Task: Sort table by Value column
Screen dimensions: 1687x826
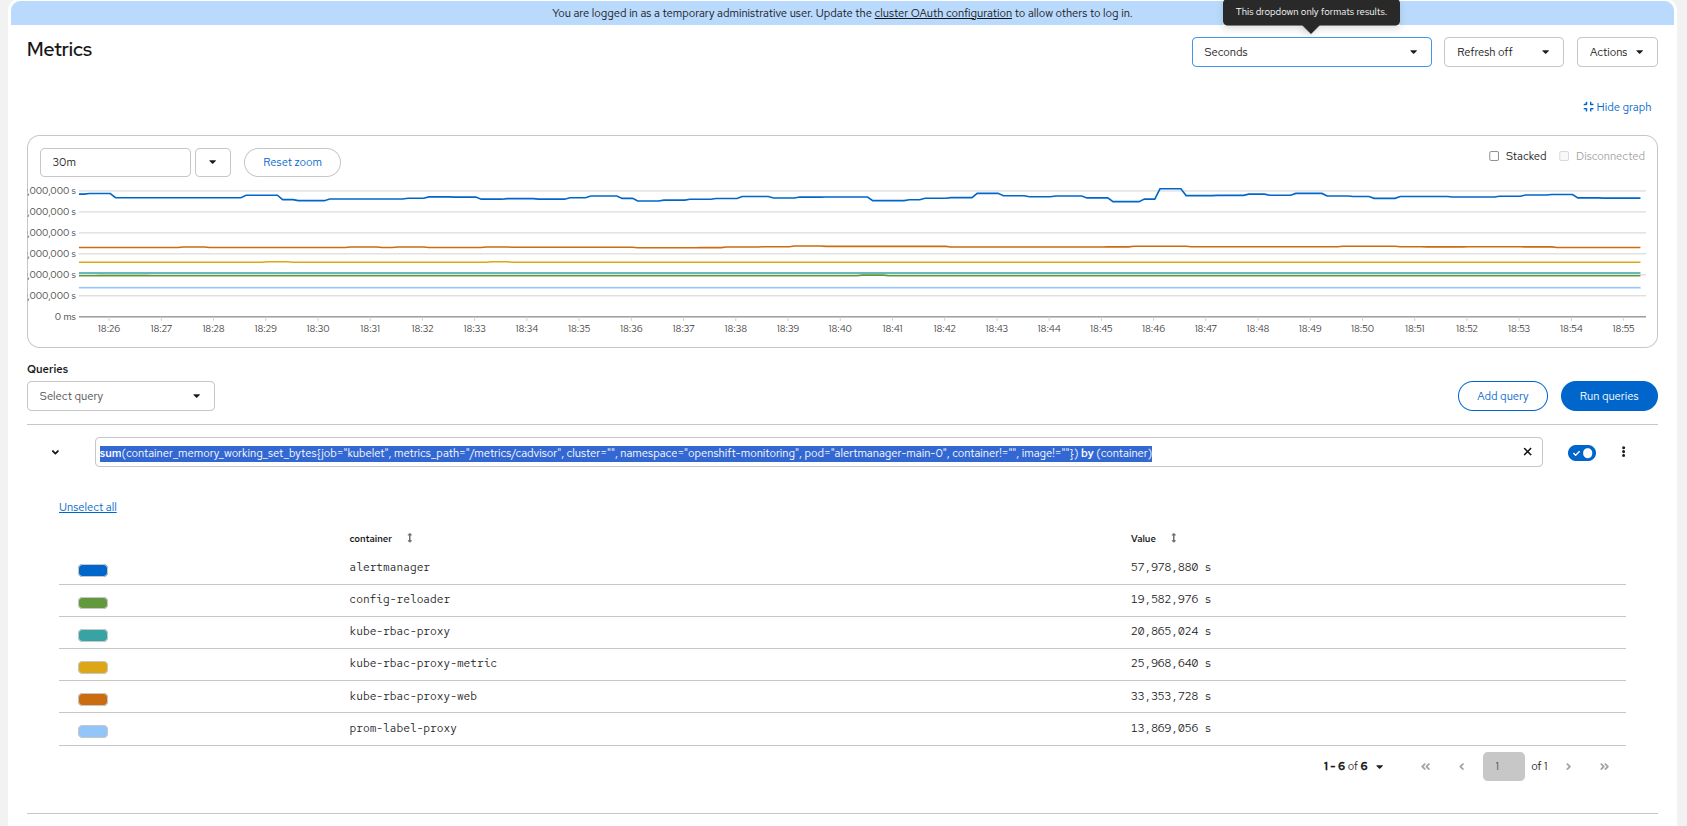Action: (1153, 538)
